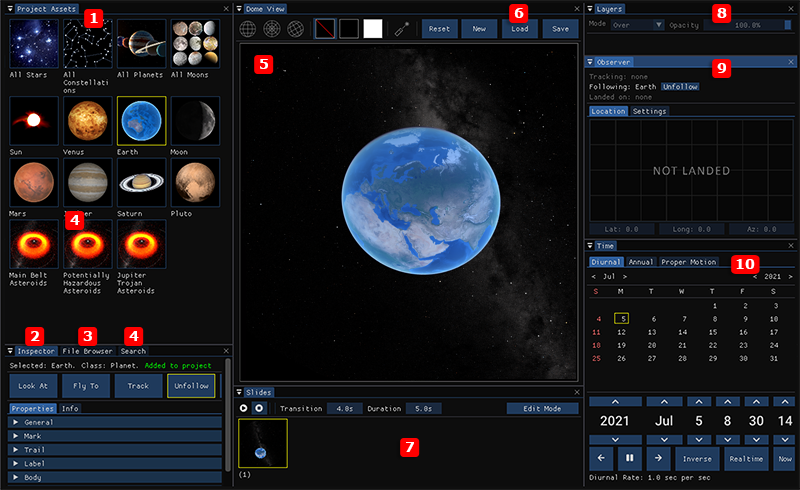The width and height of the screenshot is (800, 490).
Task: Pause time with the pause button
Action: click(x=630, y=458)
